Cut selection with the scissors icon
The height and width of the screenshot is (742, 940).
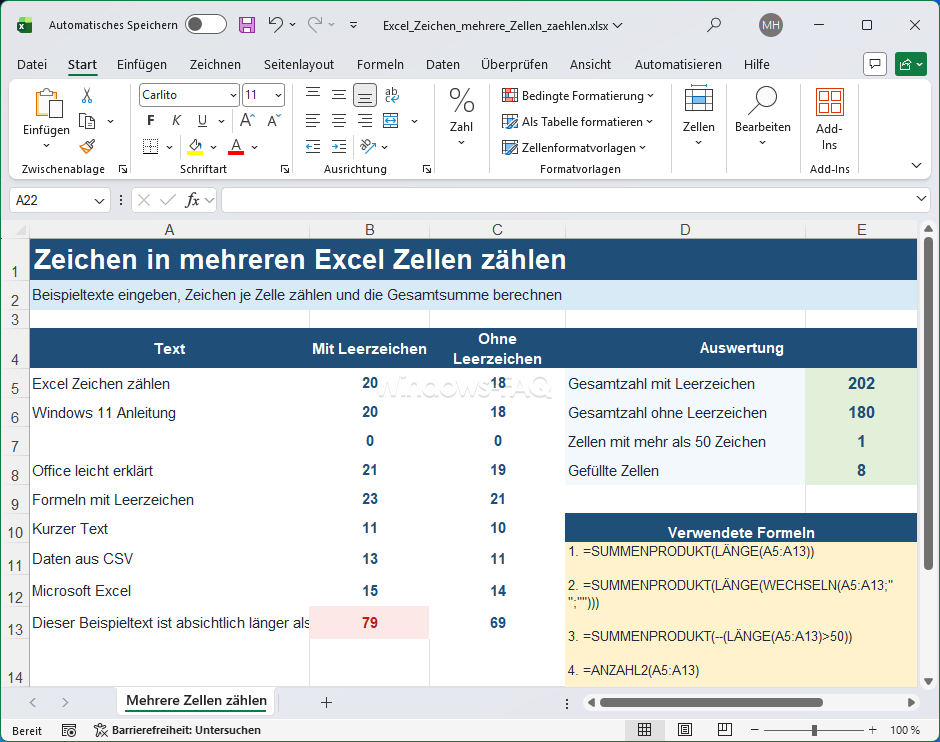[x=87, y=95]
